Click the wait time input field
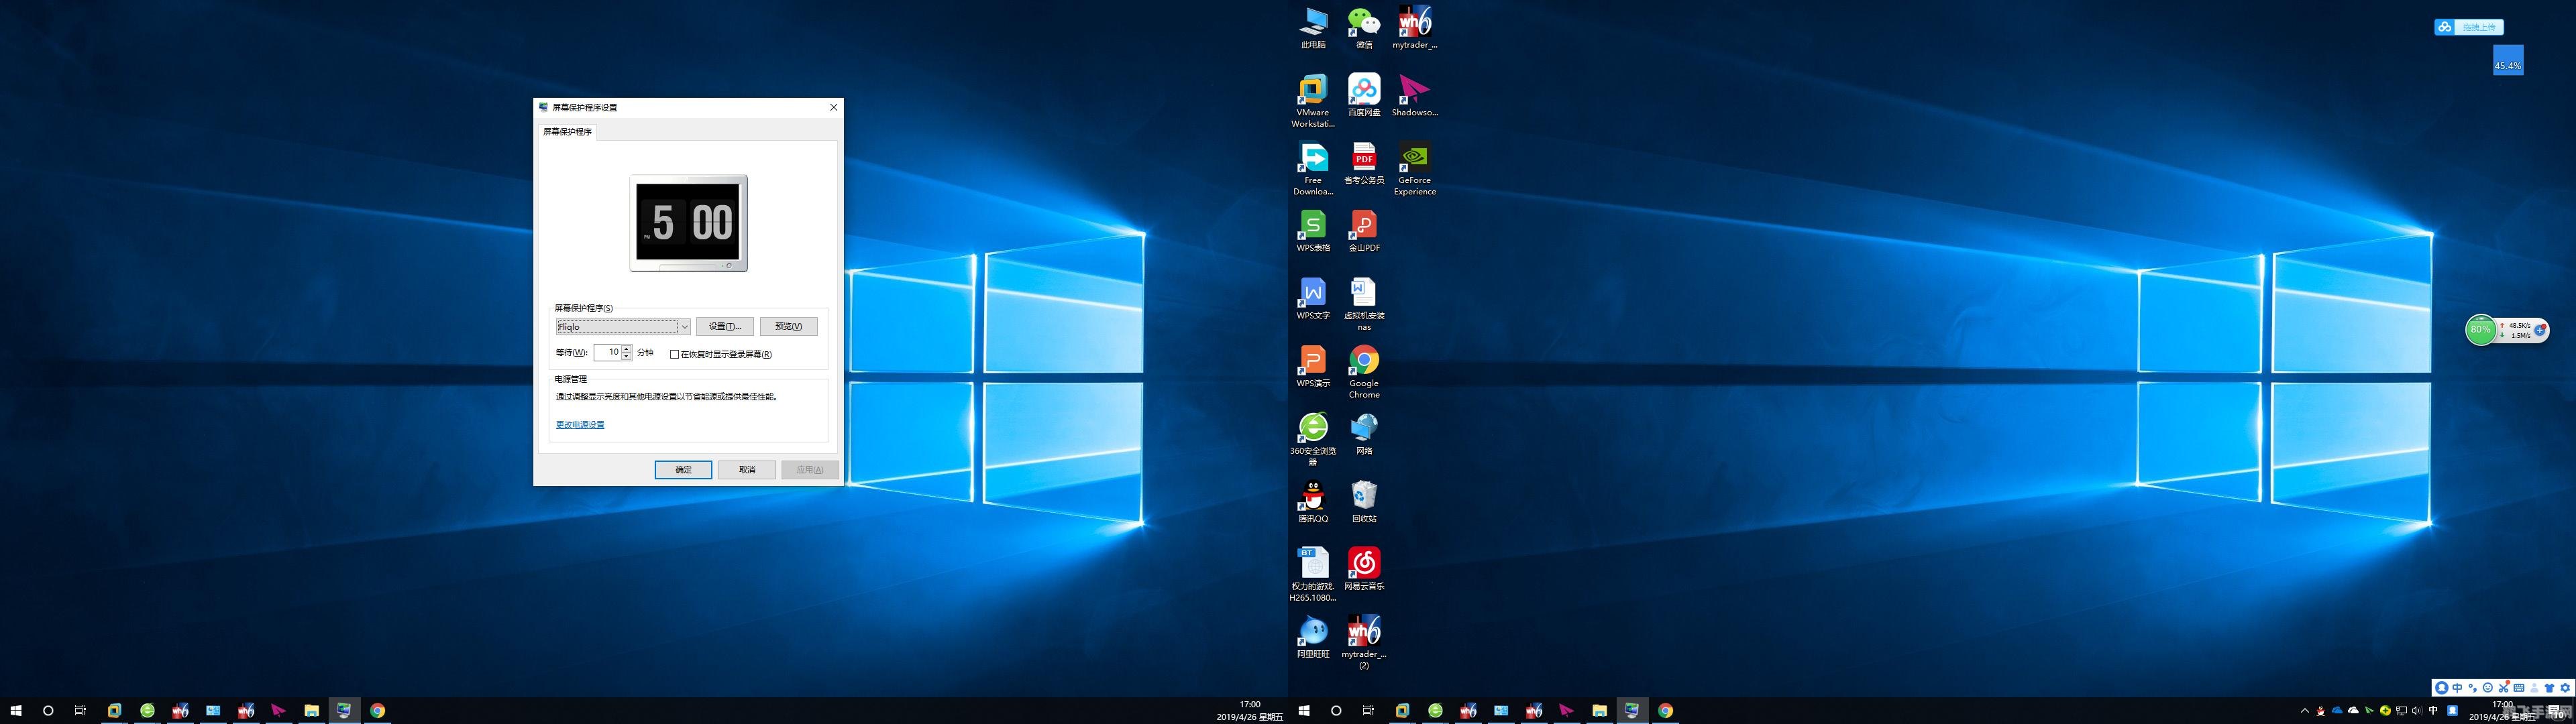The image size is (2576, 724). (607, 352)
